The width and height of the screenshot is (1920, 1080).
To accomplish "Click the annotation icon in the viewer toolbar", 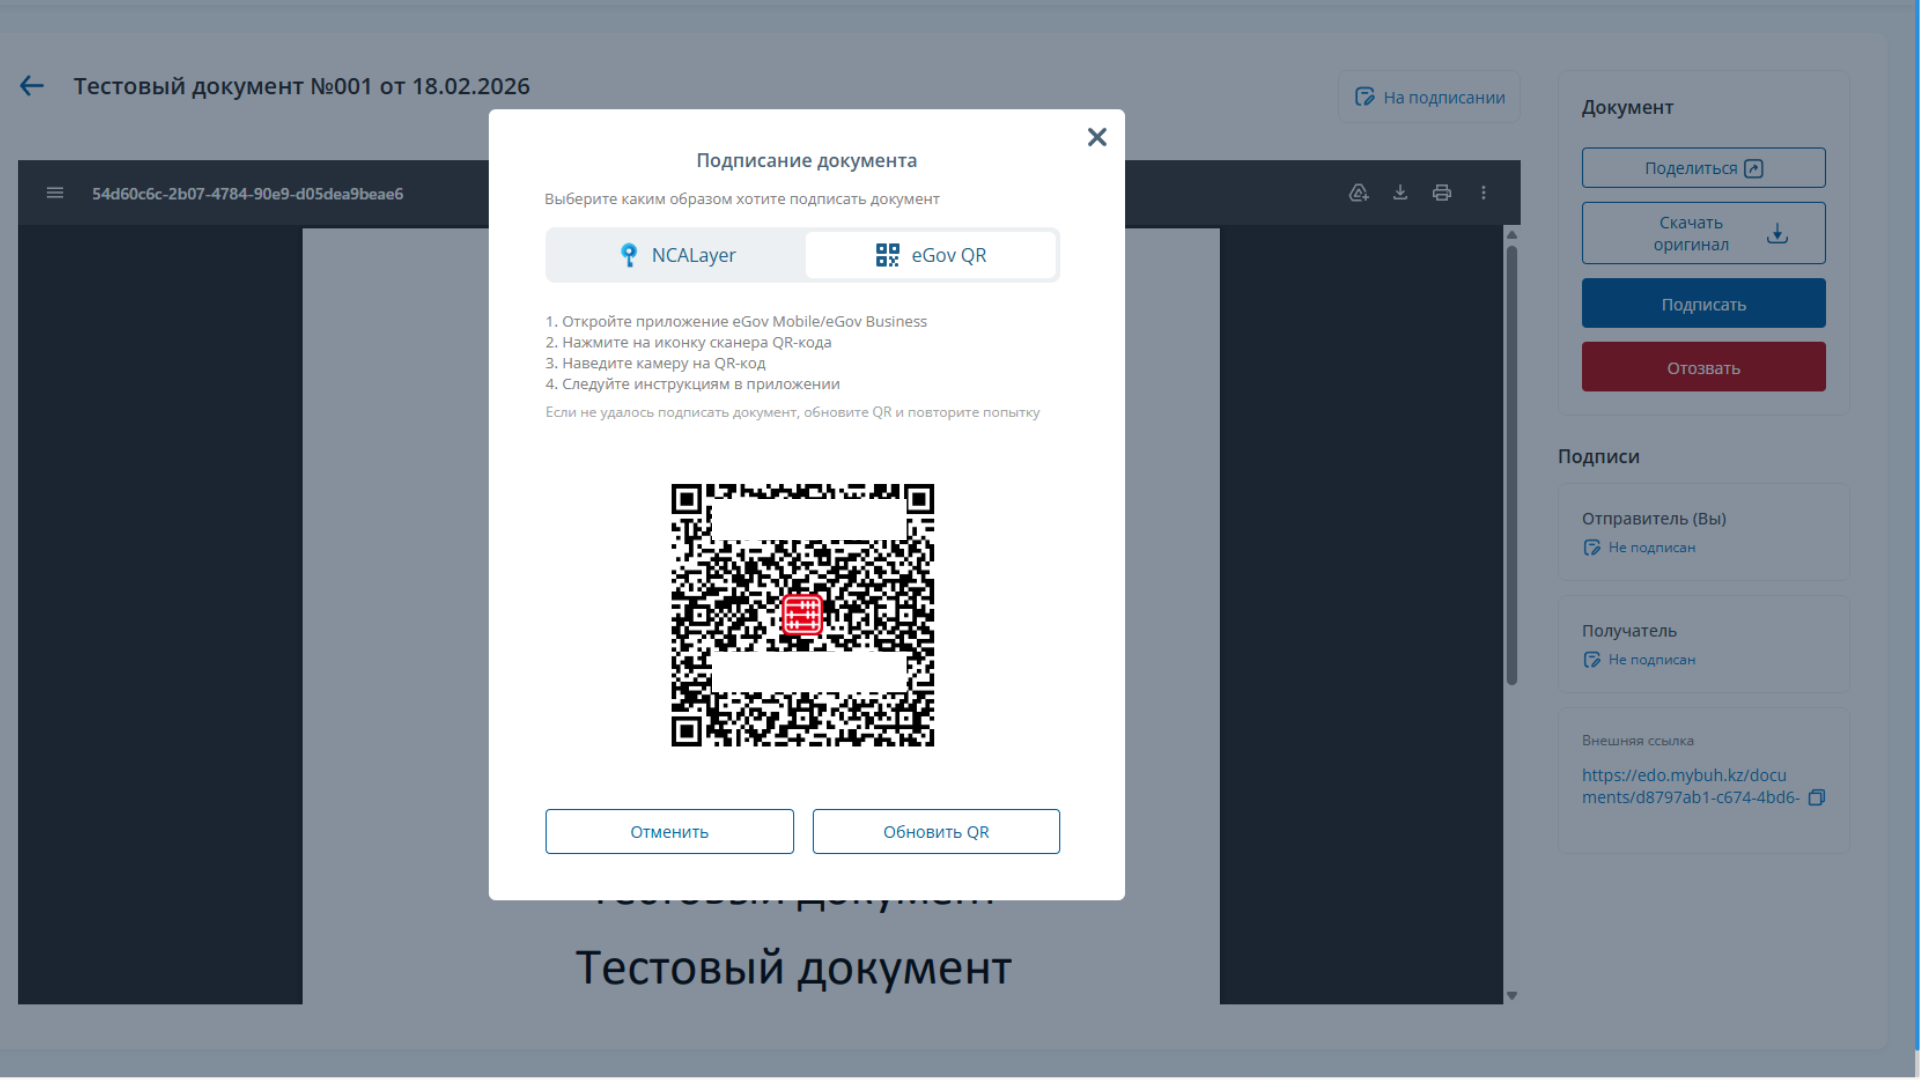I will [x=1358, y=192].
